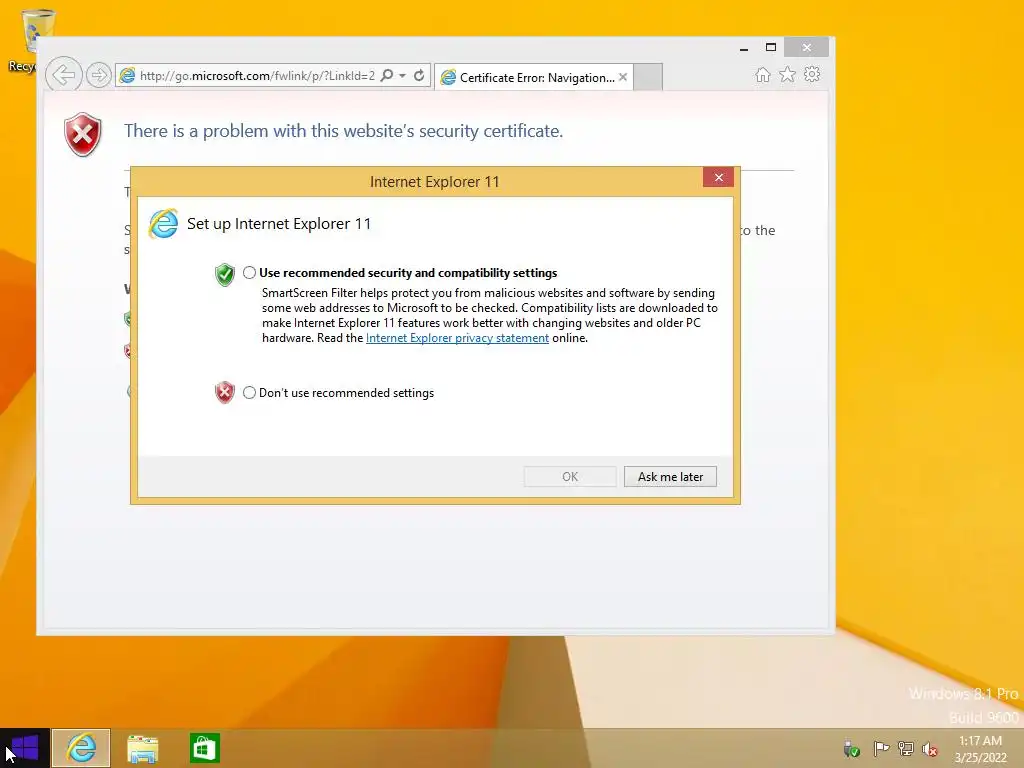Go back with the browser back arrow
The image size is (1024, 768).
tap(64, 75)
